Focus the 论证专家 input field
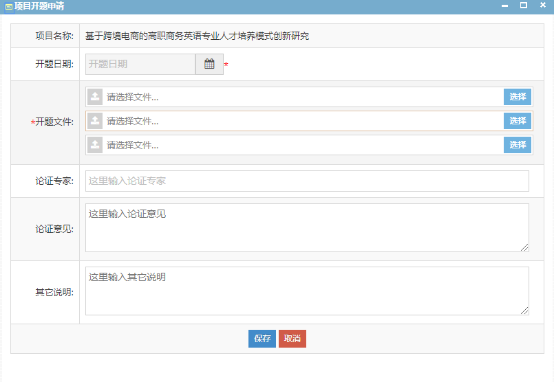The height and width of the screenshot is (383, 554). coord(307,181)
